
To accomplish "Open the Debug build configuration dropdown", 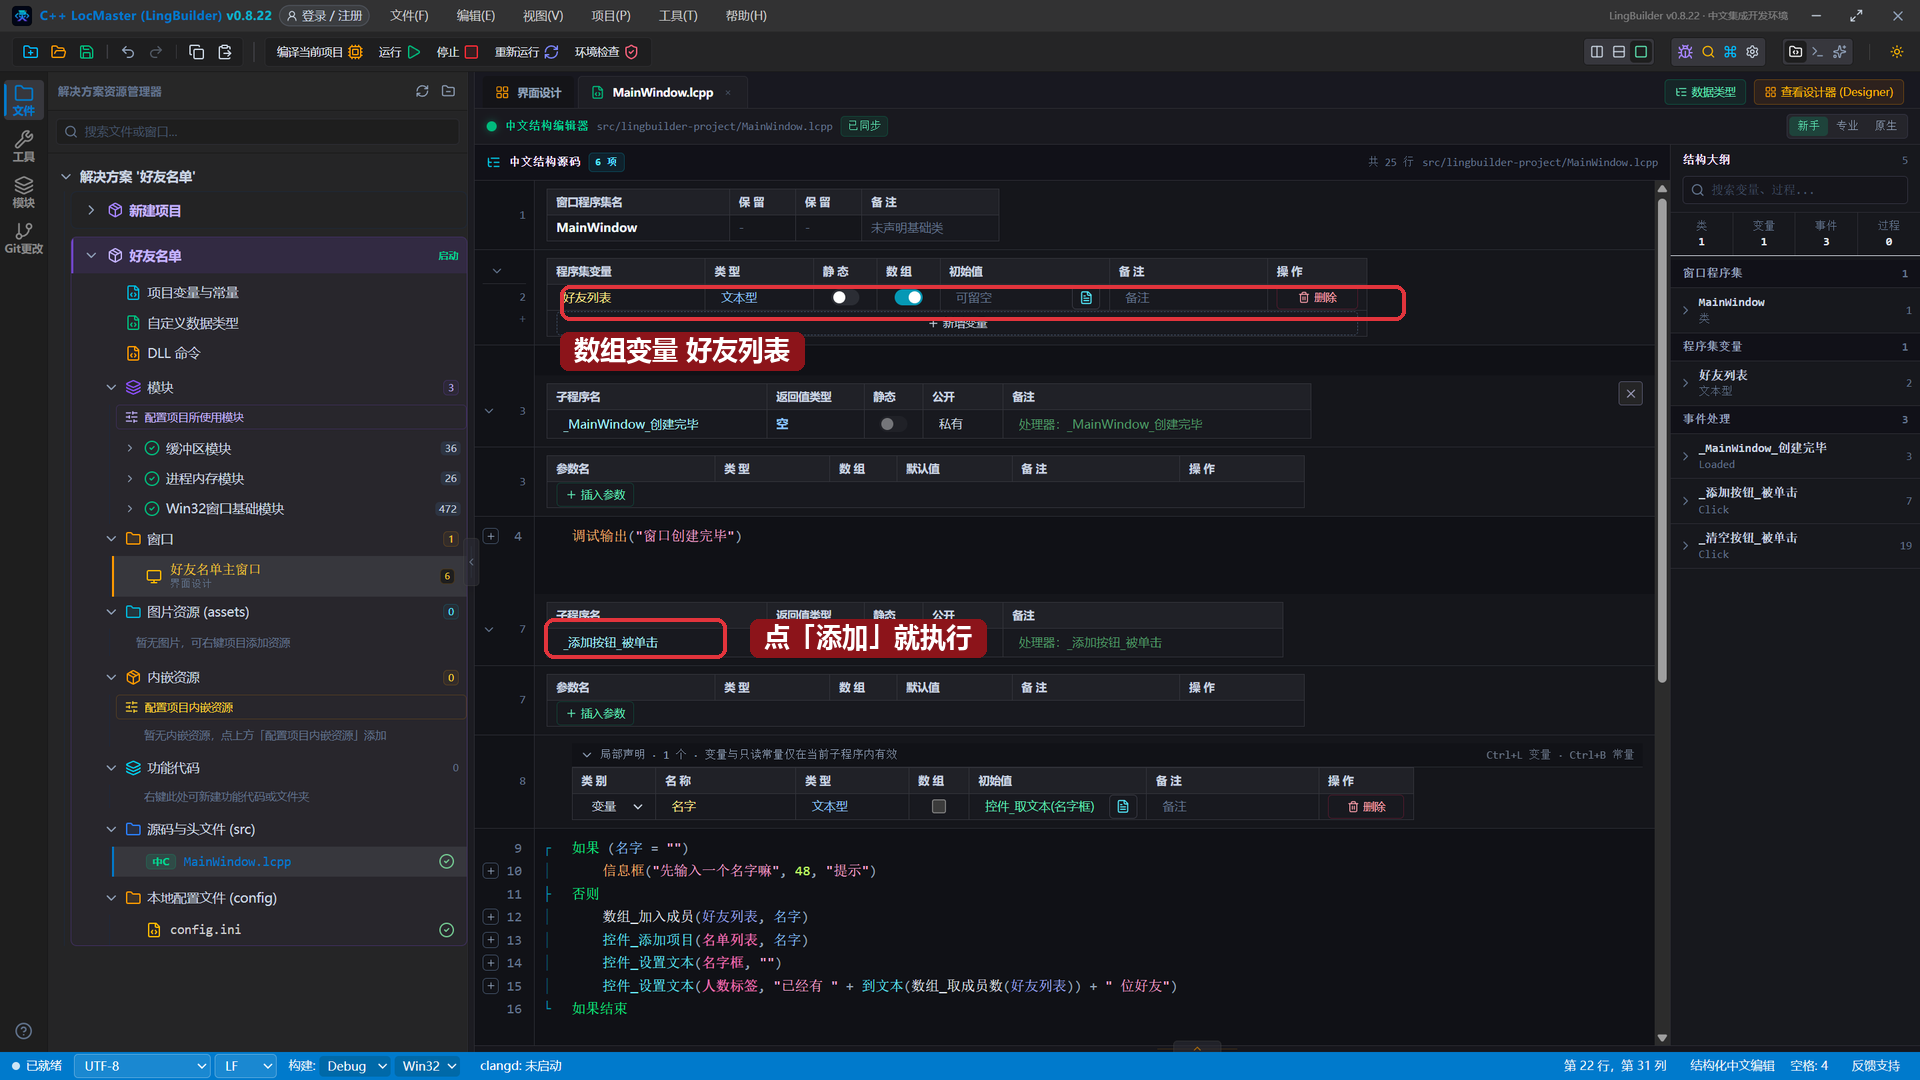I will 356,1066.
